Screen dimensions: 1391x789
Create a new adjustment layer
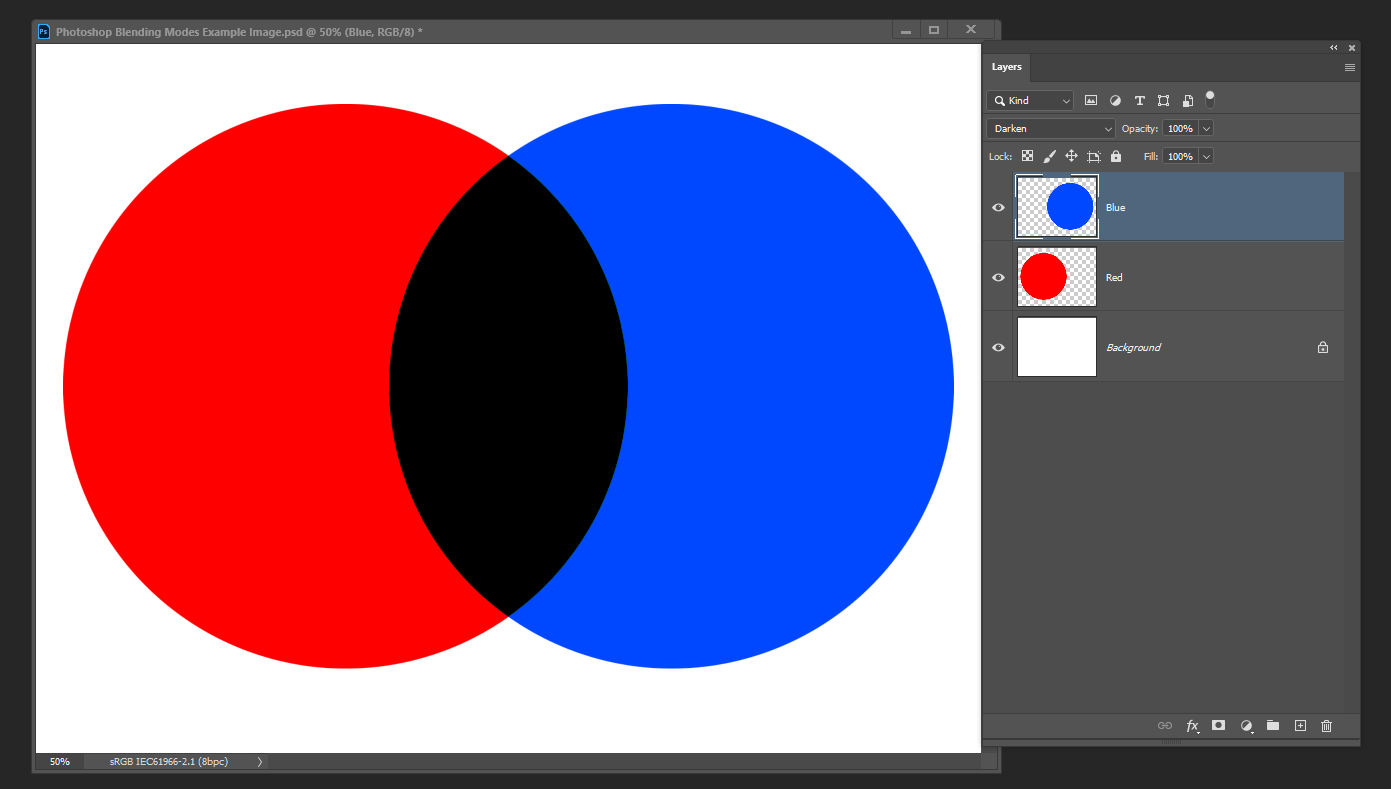pos(1246,726)
